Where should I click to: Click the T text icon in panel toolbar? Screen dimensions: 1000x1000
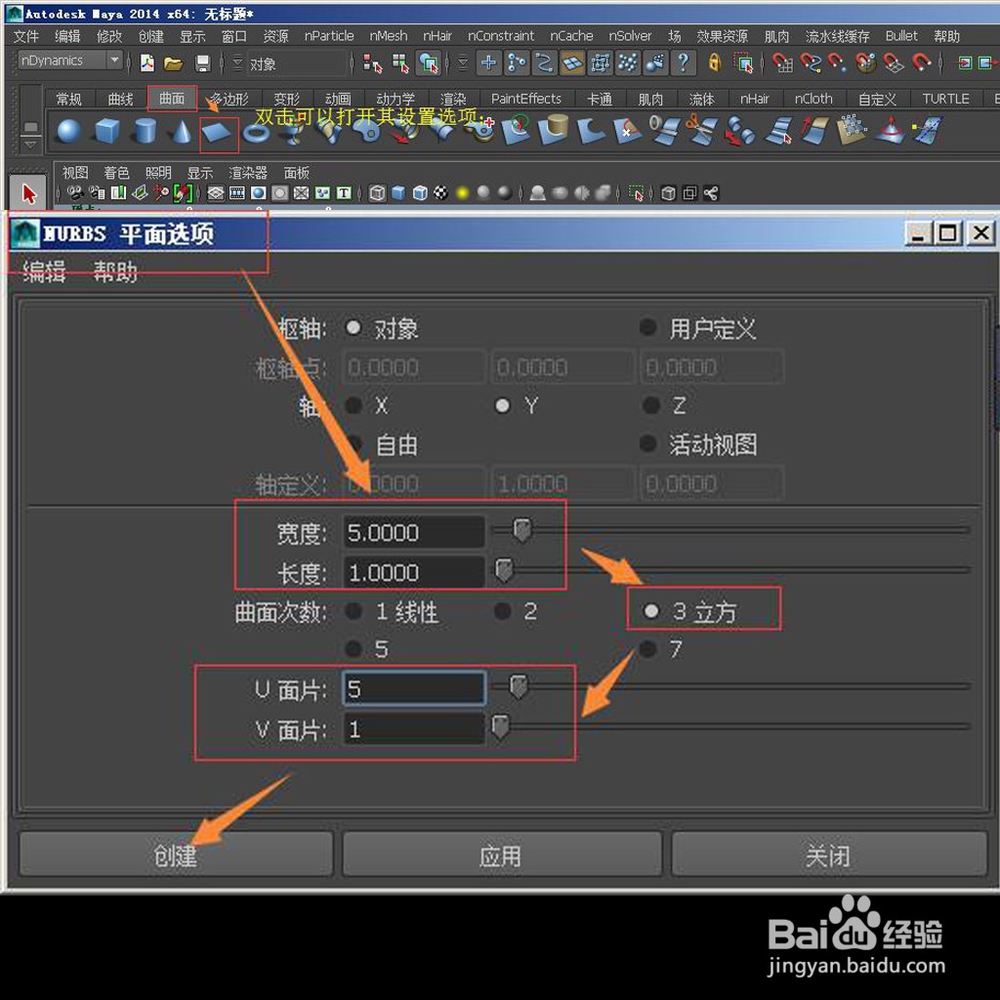click(344, 193)
